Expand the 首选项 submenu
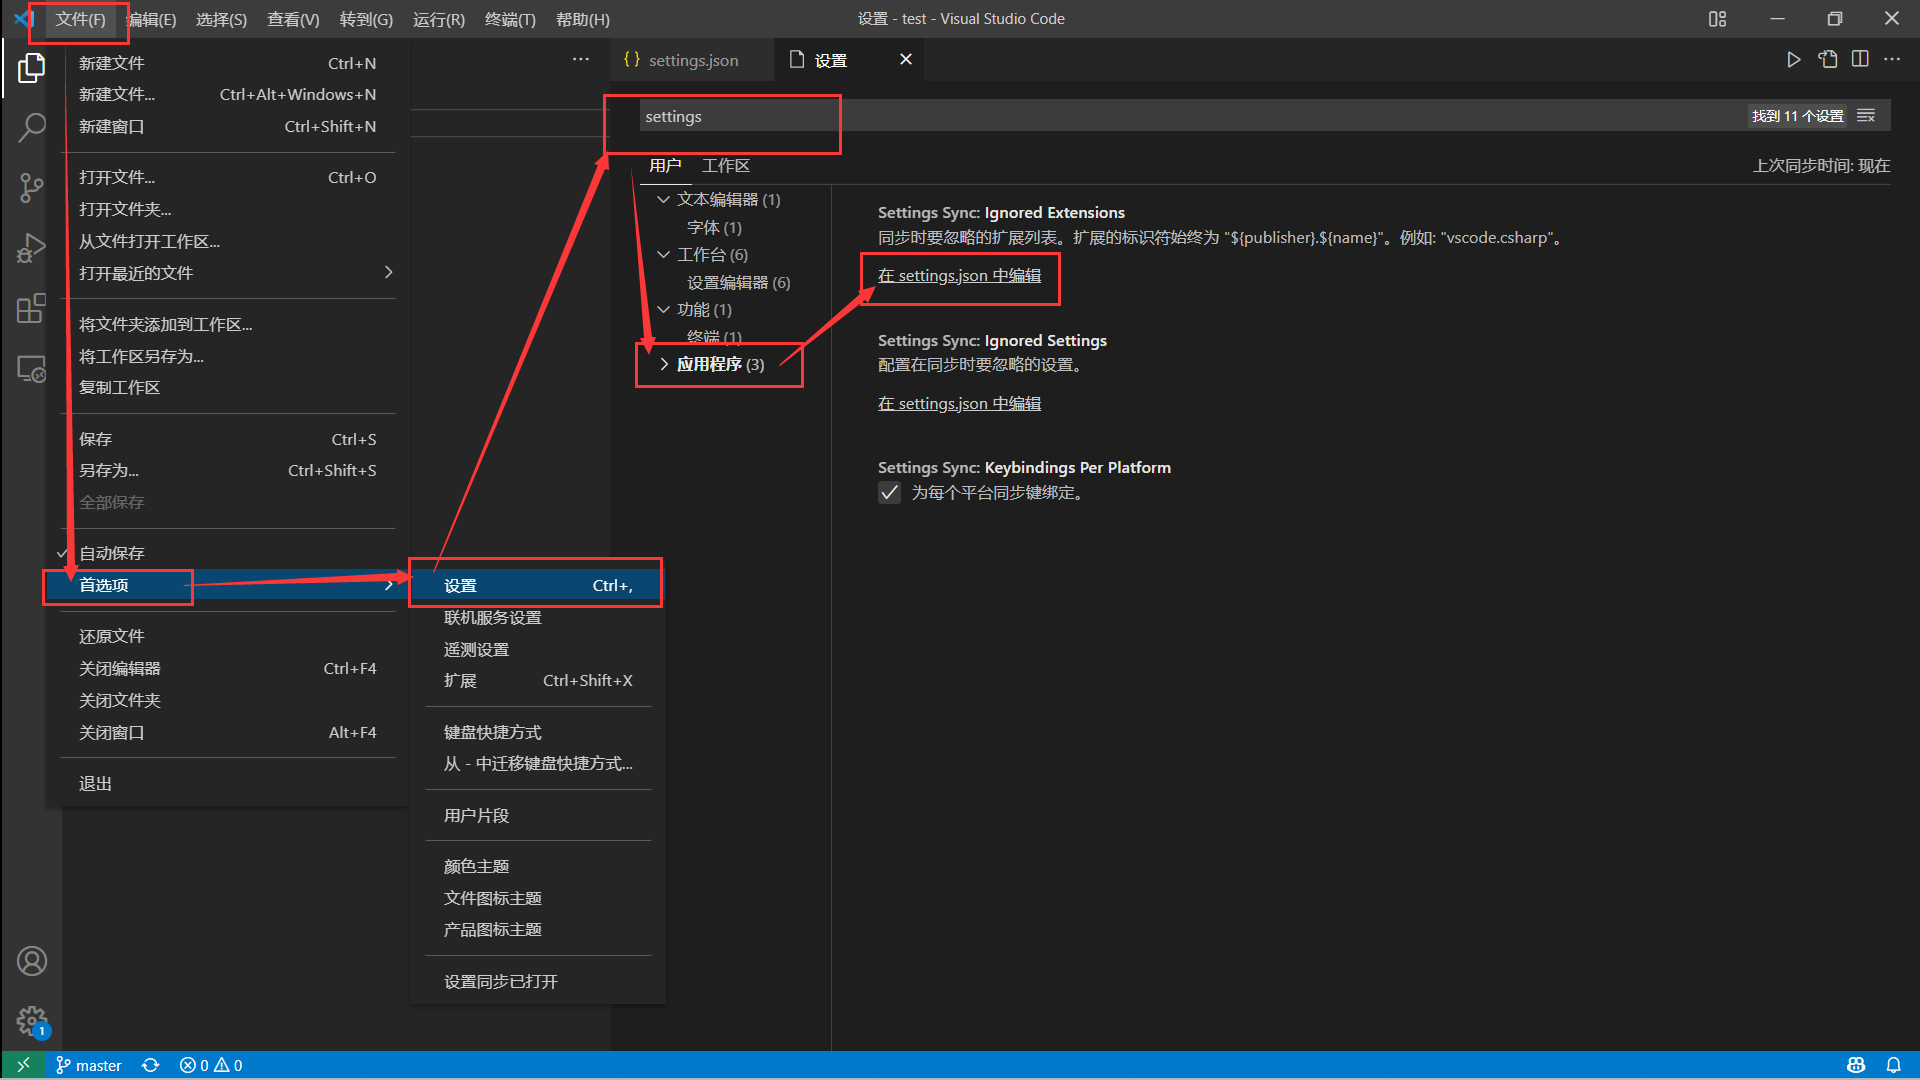The width and height of the screenshot is (1920, 1080). click(228, 585)
